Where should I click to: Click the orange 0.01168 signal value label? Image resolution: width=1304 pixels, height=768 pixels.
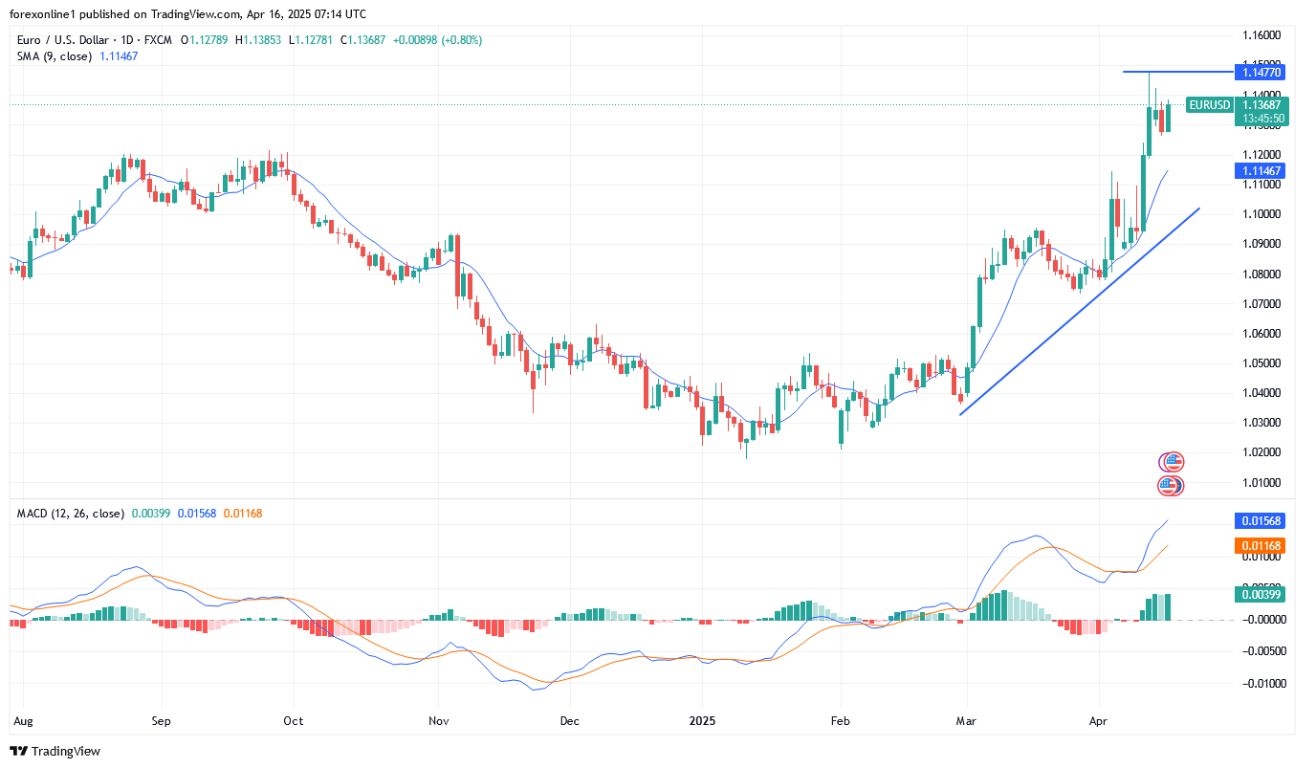tap(1263, 546)
